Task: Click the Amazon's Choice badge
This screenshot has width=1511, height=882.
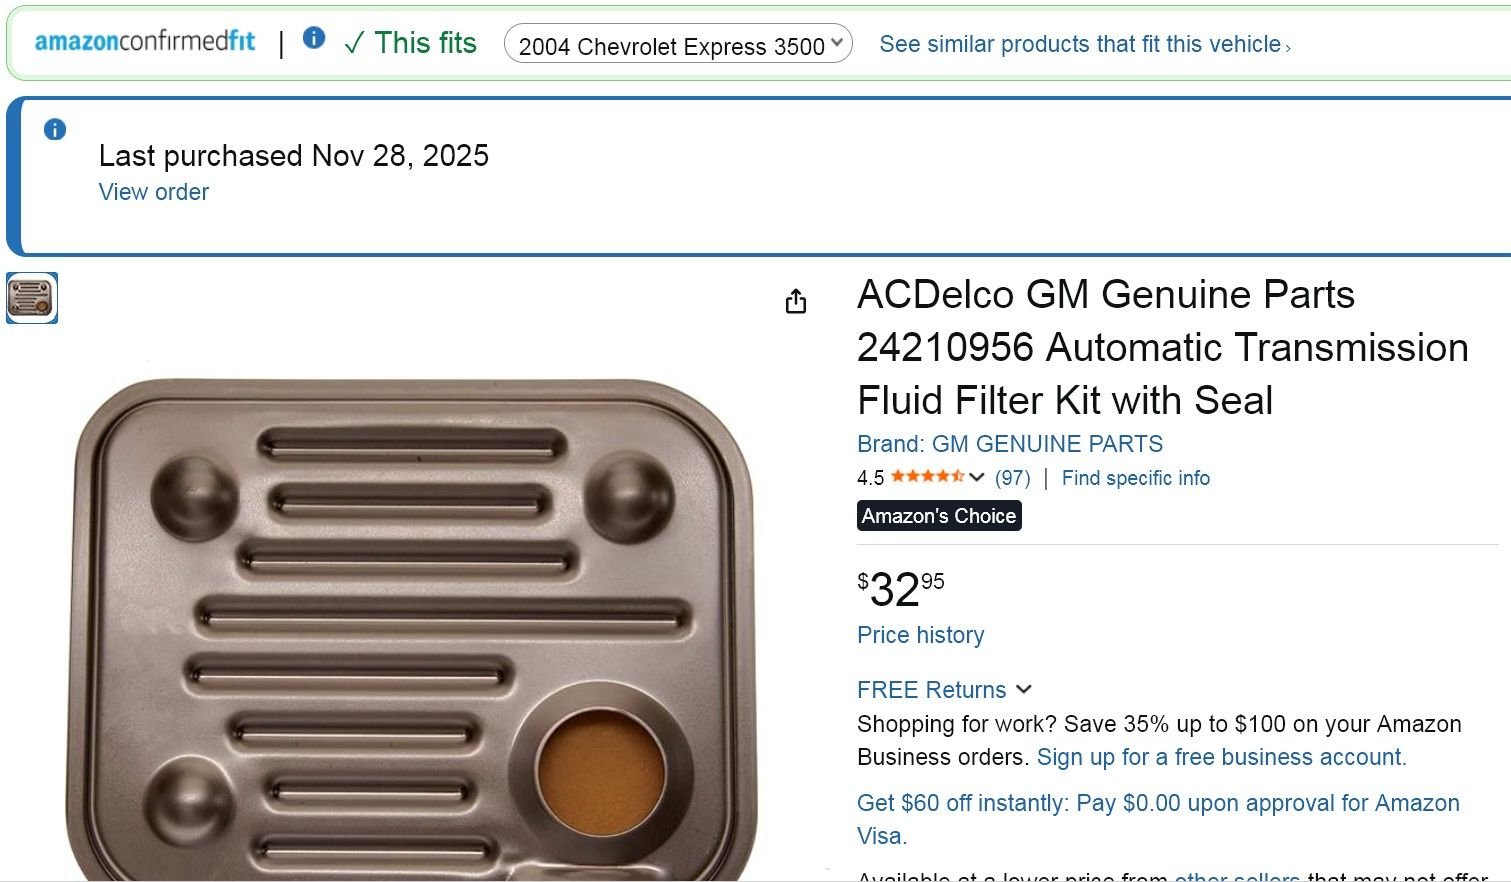Action: pyautogui.click(x=939, y=516)
